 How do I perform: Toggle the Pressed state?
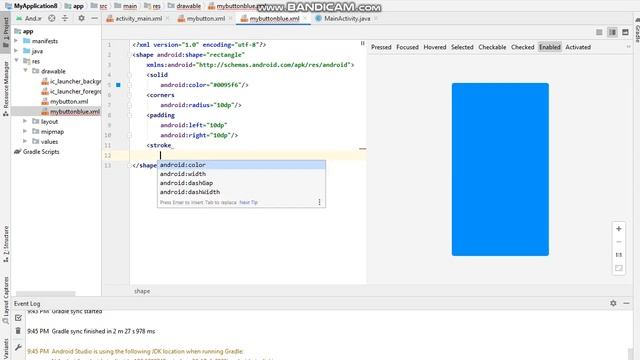[x=381, y=47]
